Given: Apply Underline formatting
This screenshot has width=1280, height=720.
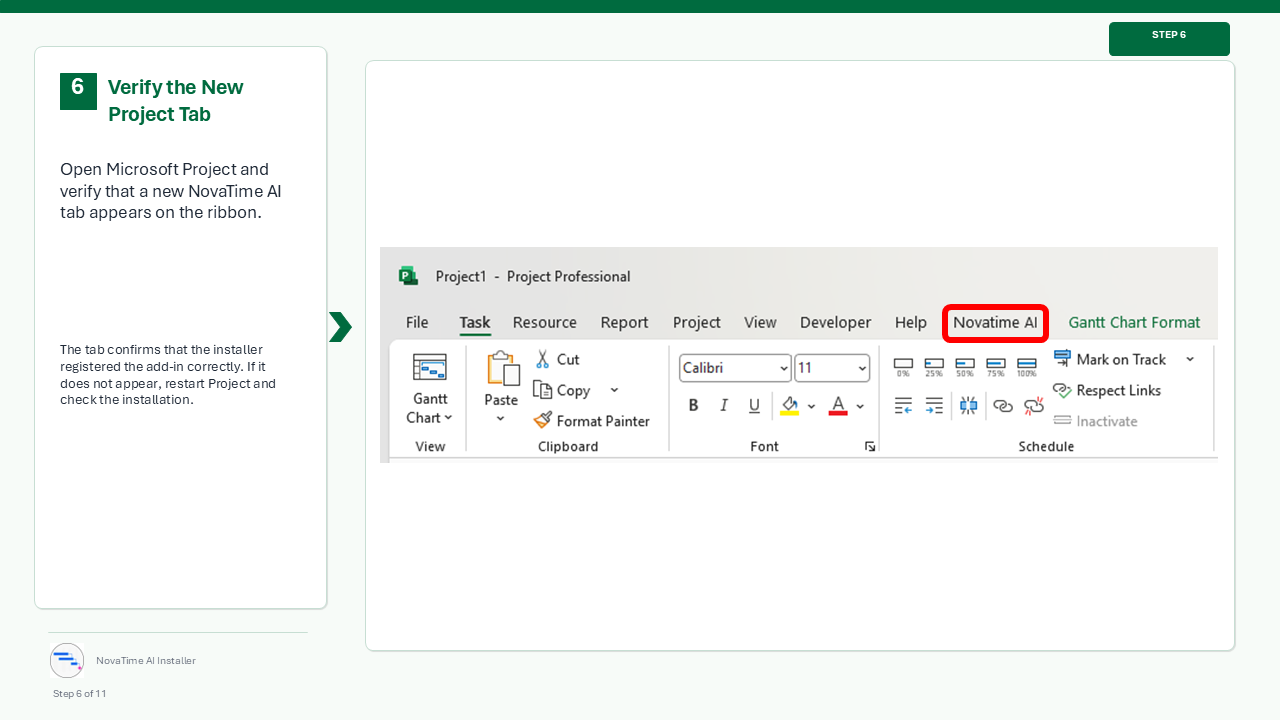Looking at the screenshot, I should pyautogui.click(x=754, y=405).
